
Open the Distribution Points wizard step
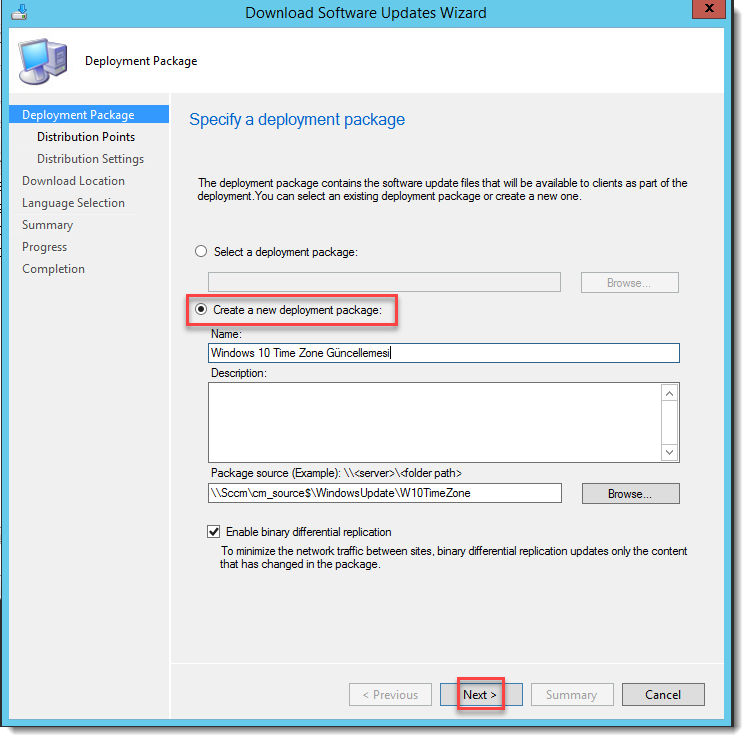click(x=86, y=137)
